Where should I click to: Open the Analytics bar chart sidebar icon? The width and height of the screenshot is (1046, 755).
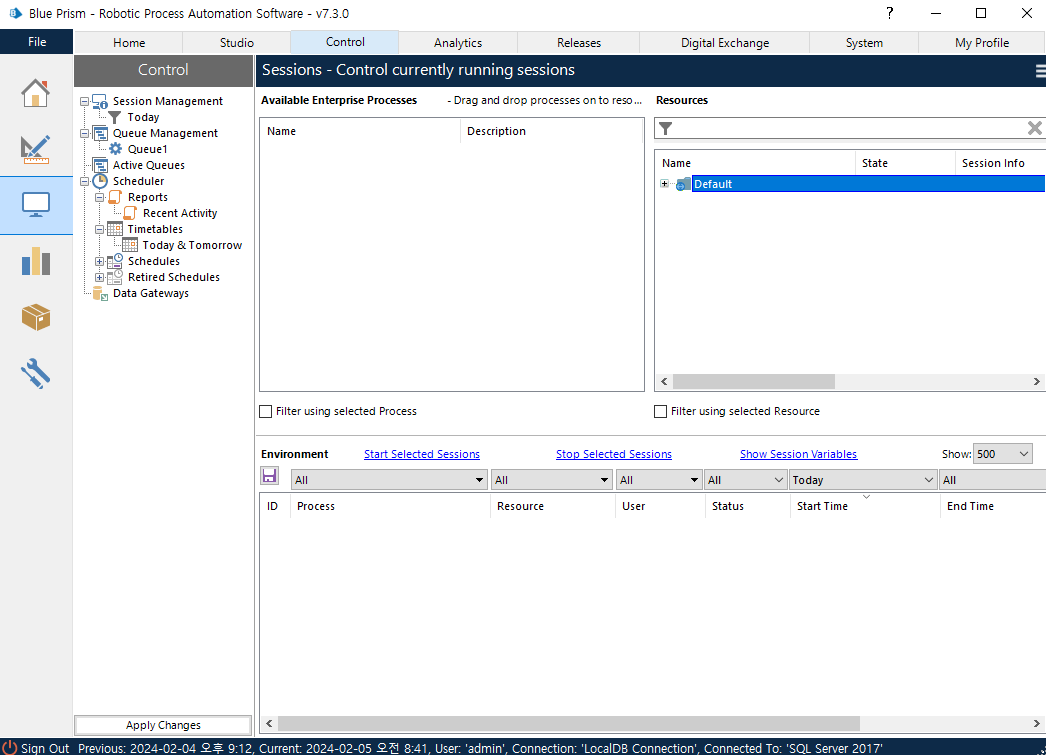tap(35, 261)
